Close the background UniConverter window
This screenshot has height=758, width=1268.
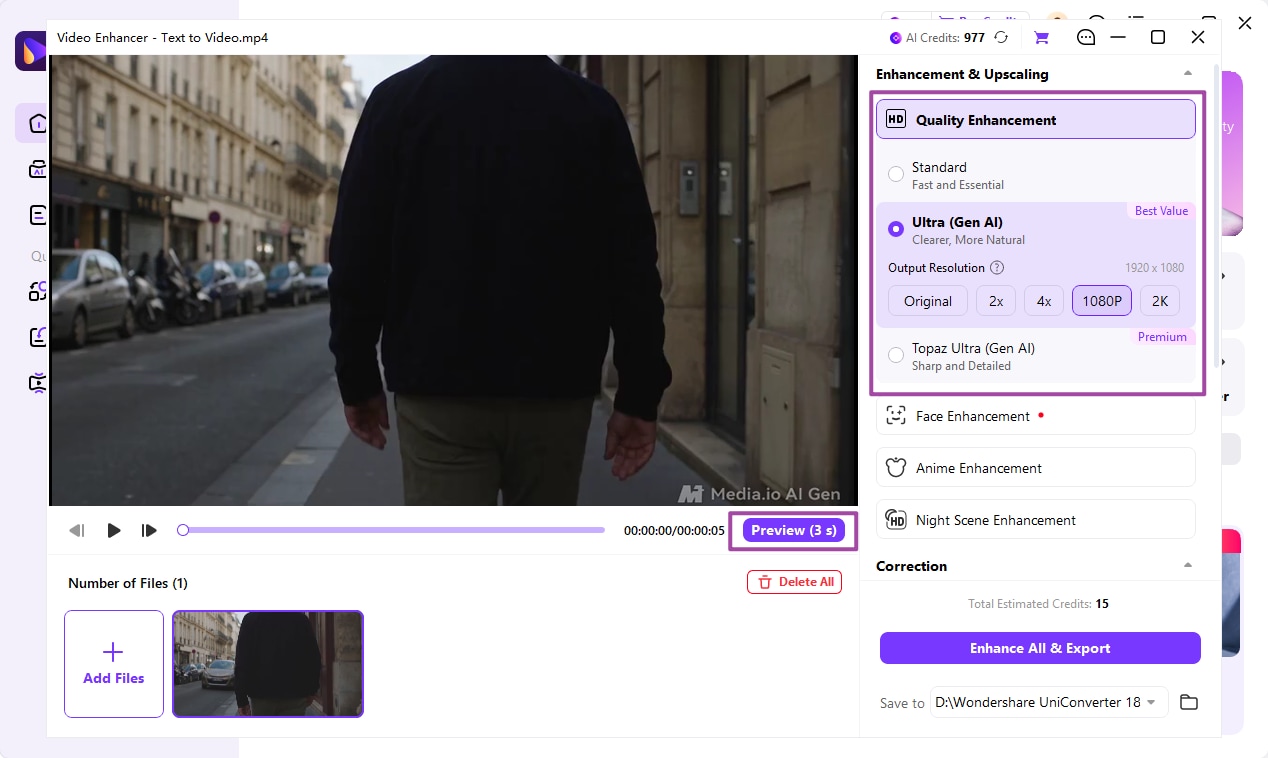coord(1245,22)
